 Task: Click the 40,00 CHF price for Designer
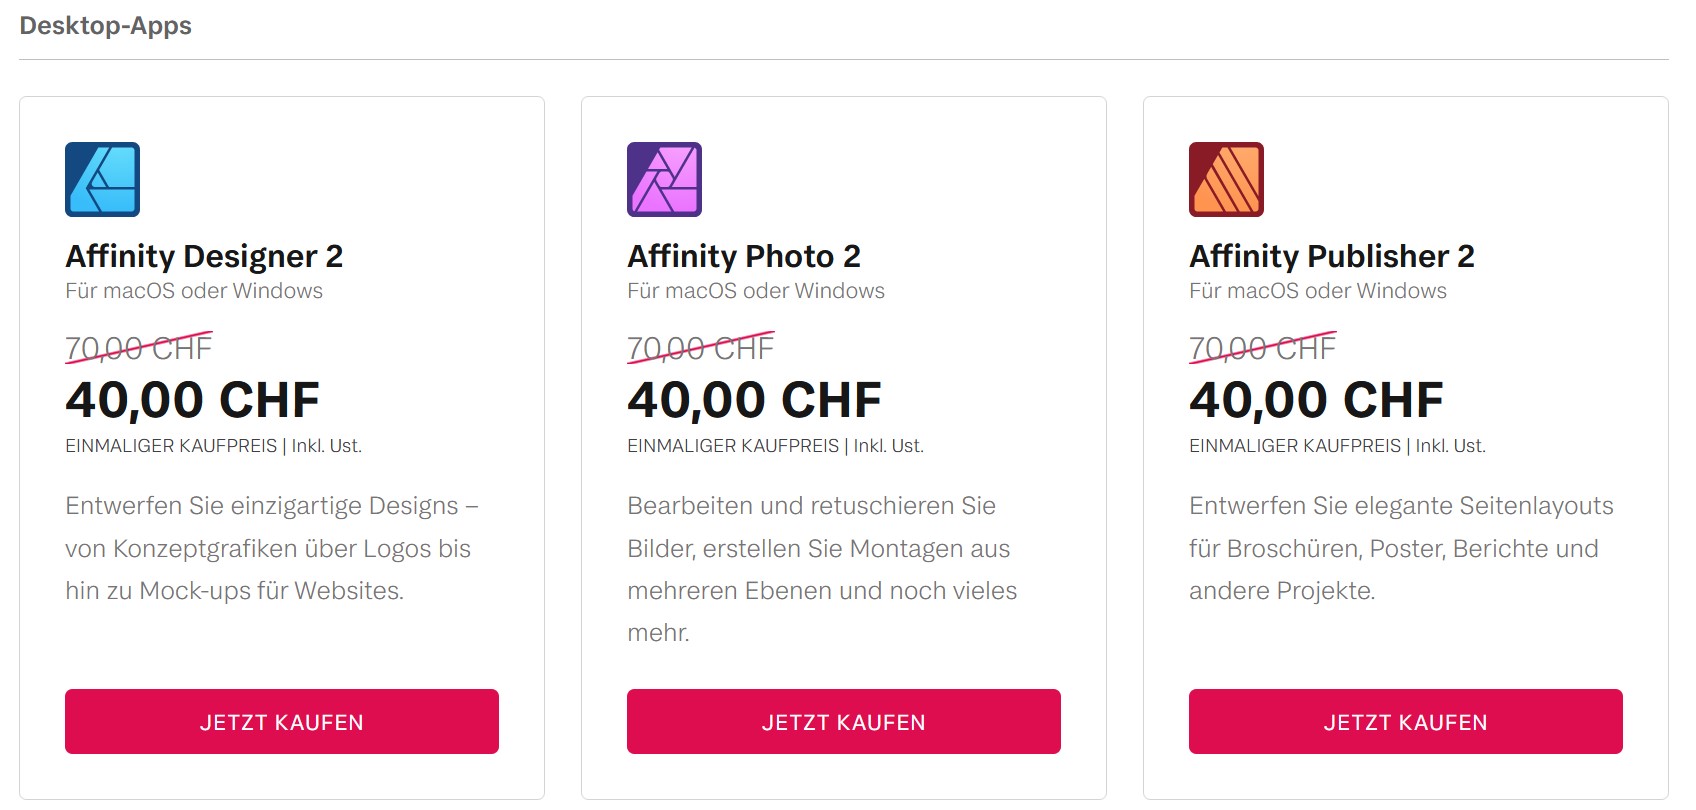pos(192,400)
